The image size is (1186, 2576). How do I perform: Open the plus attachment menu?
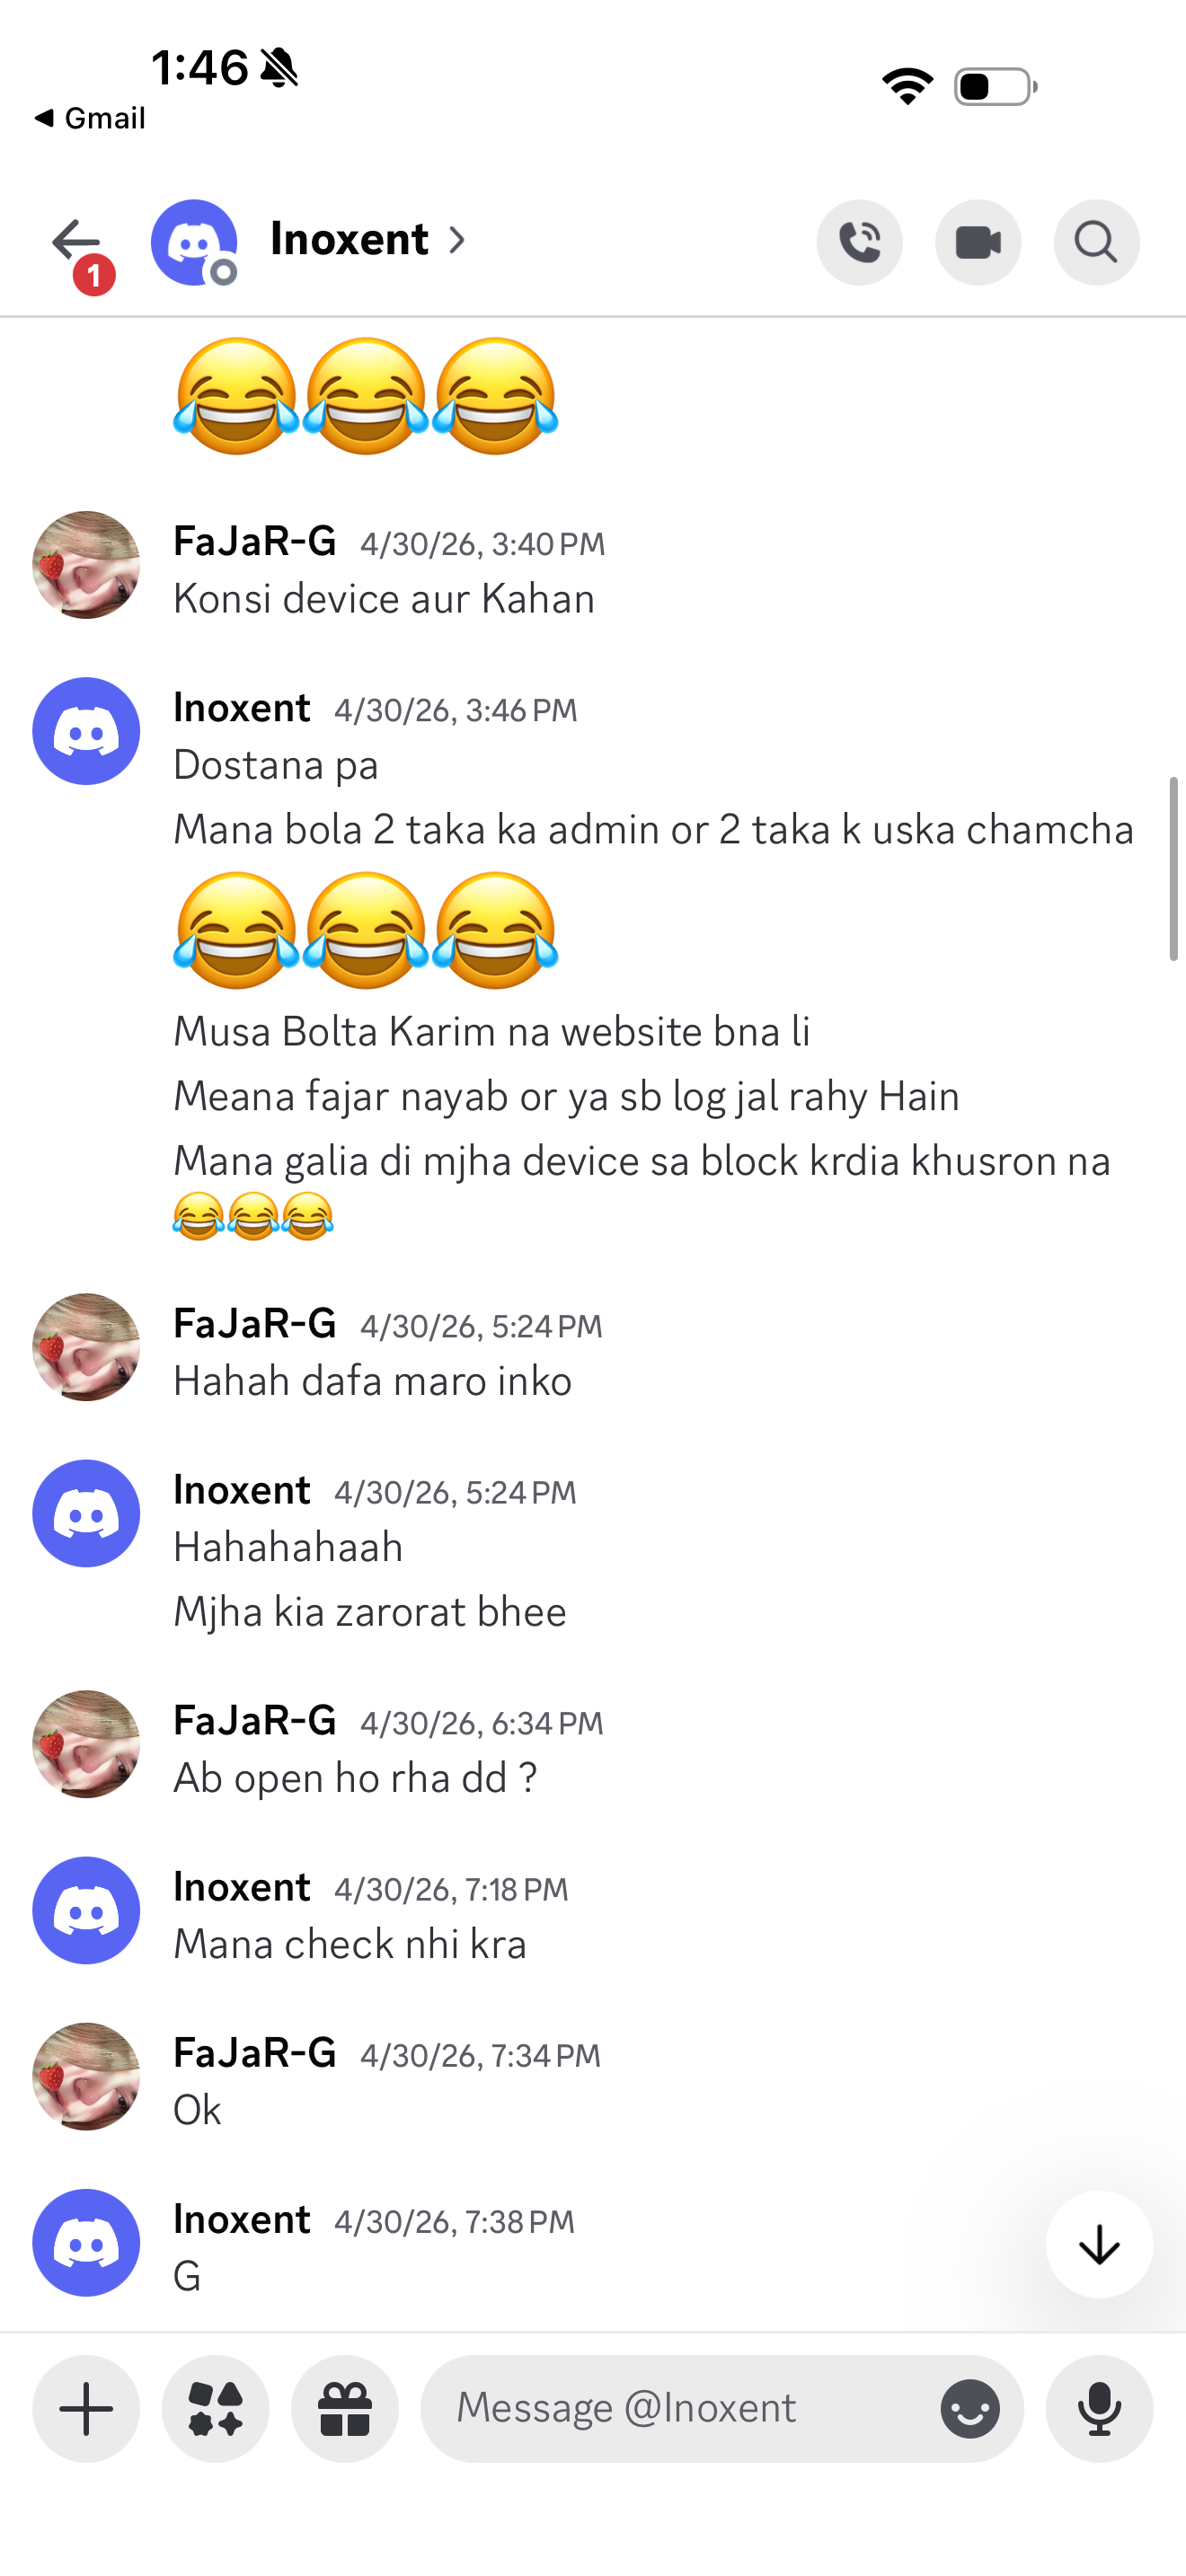tap(86, 2408)
